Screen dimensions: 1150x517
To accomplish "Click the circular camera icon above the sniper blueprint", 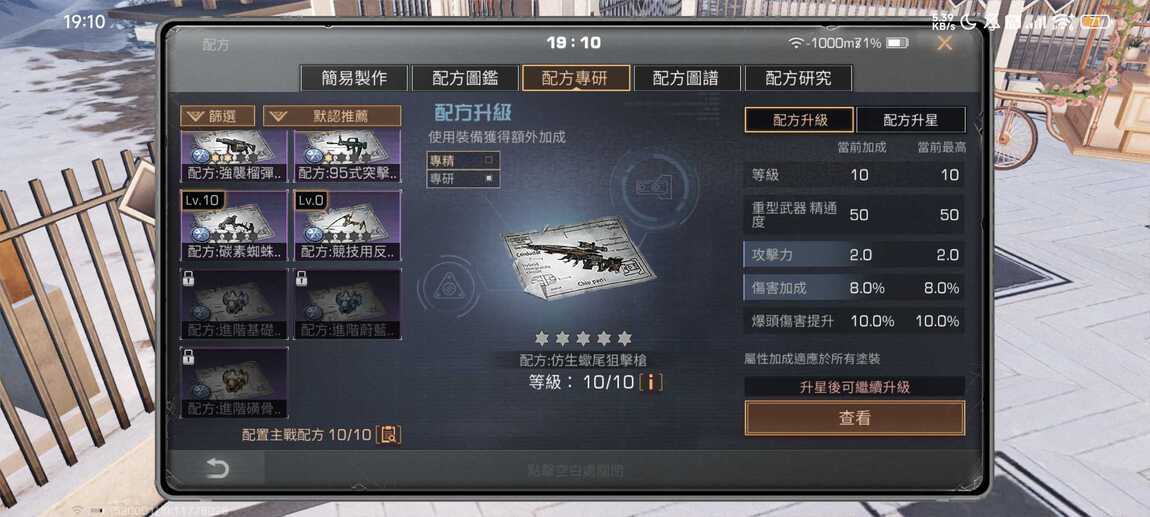I will coord(651,188).
